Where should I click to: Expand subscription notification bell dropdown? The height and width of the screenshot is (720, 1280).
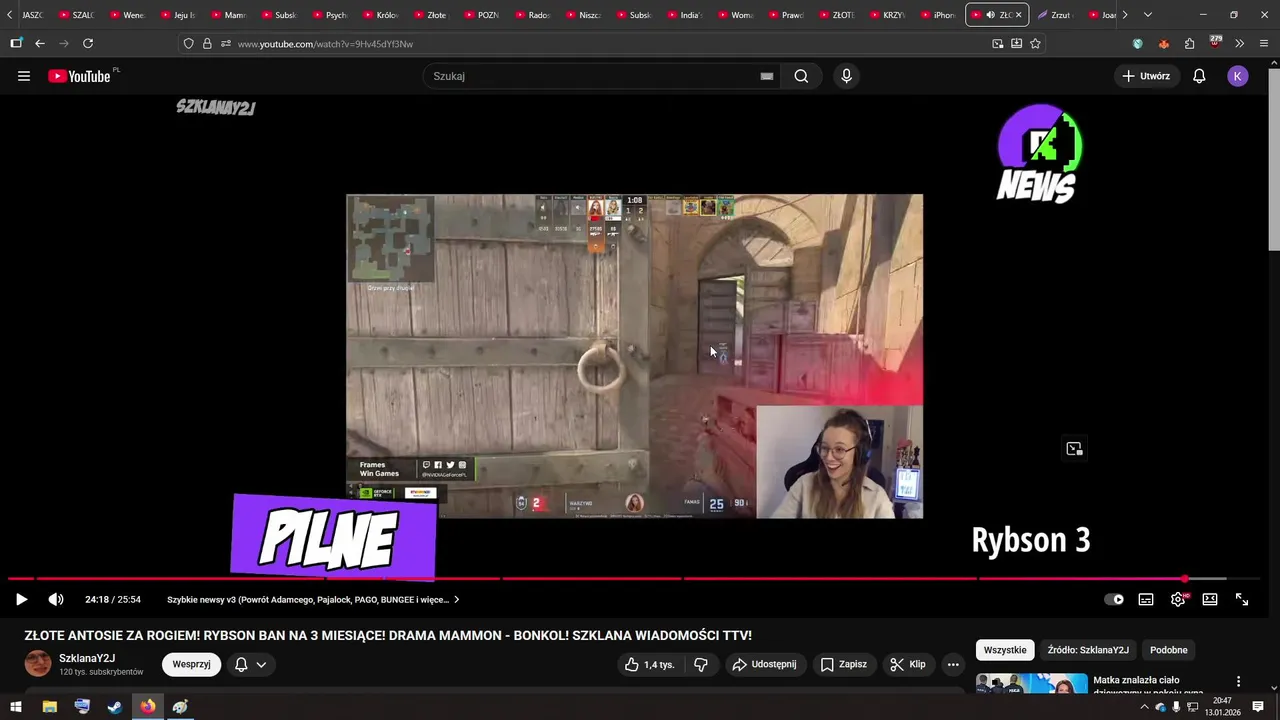[x=251, y=664]
